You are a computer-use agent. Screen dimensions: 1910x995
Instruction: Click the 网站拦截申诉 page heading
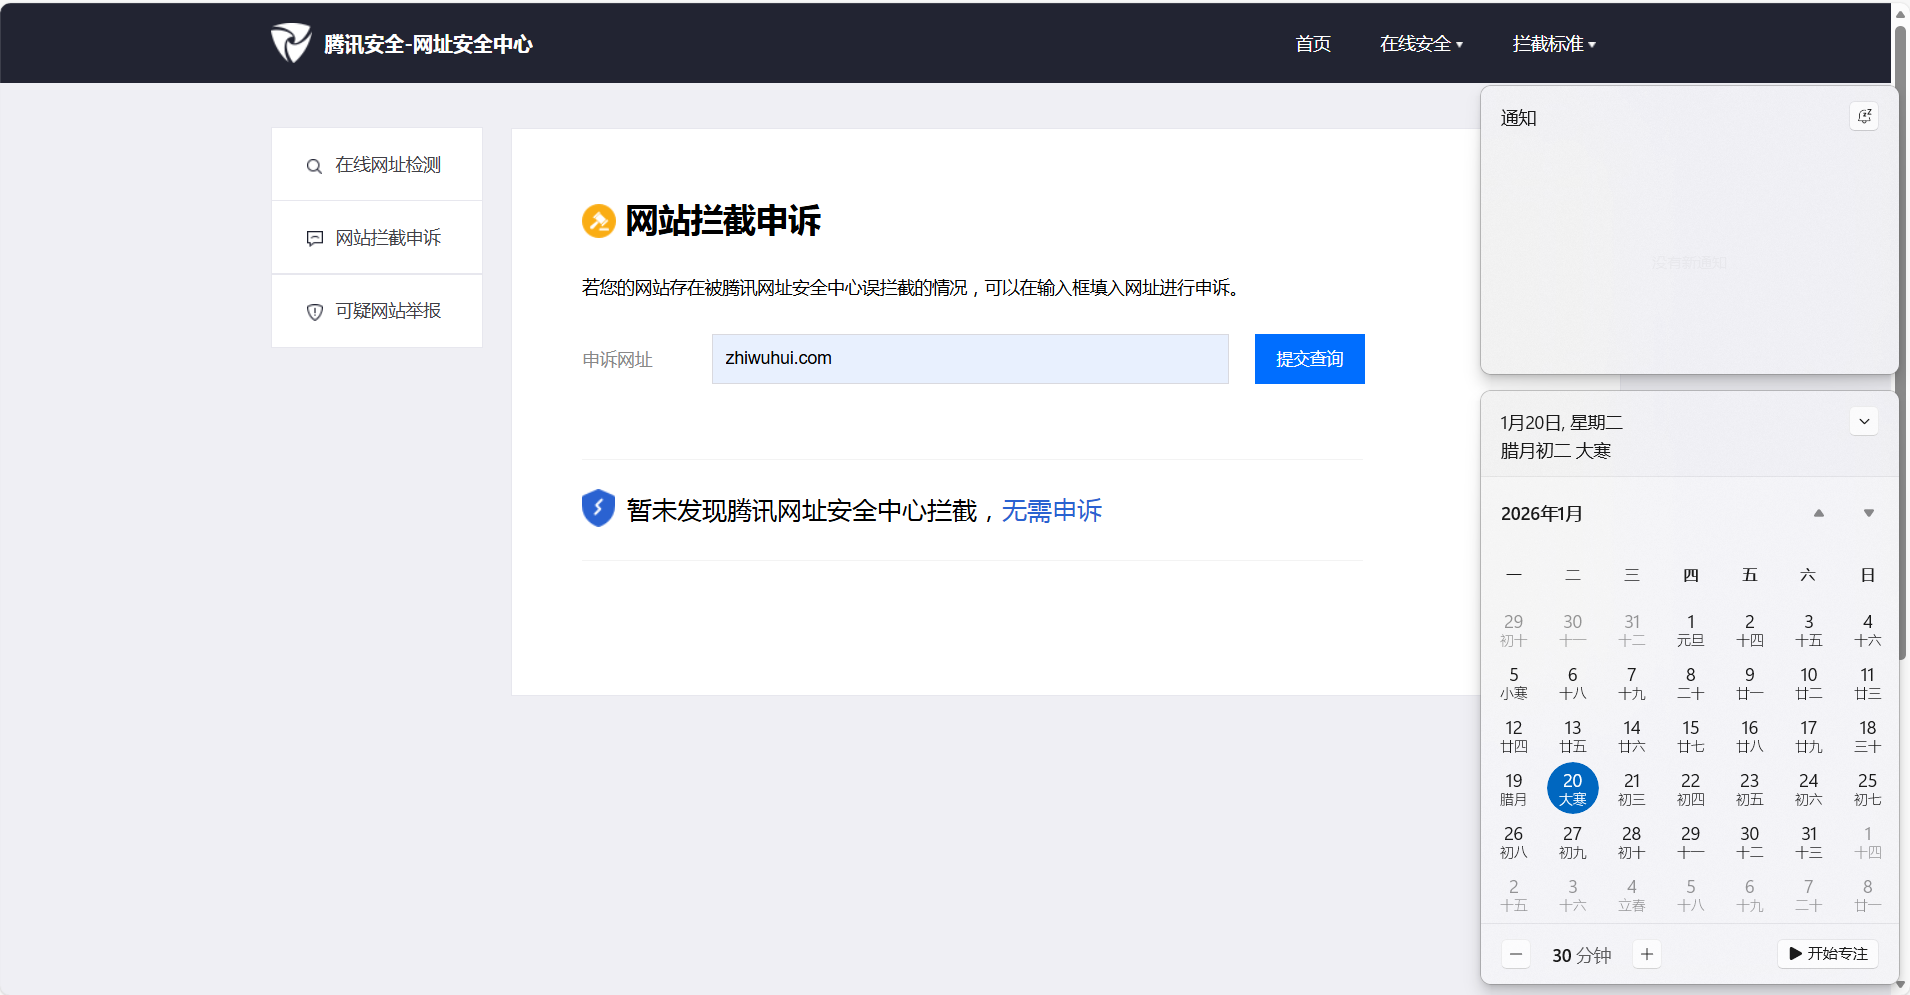click(723, 221)
